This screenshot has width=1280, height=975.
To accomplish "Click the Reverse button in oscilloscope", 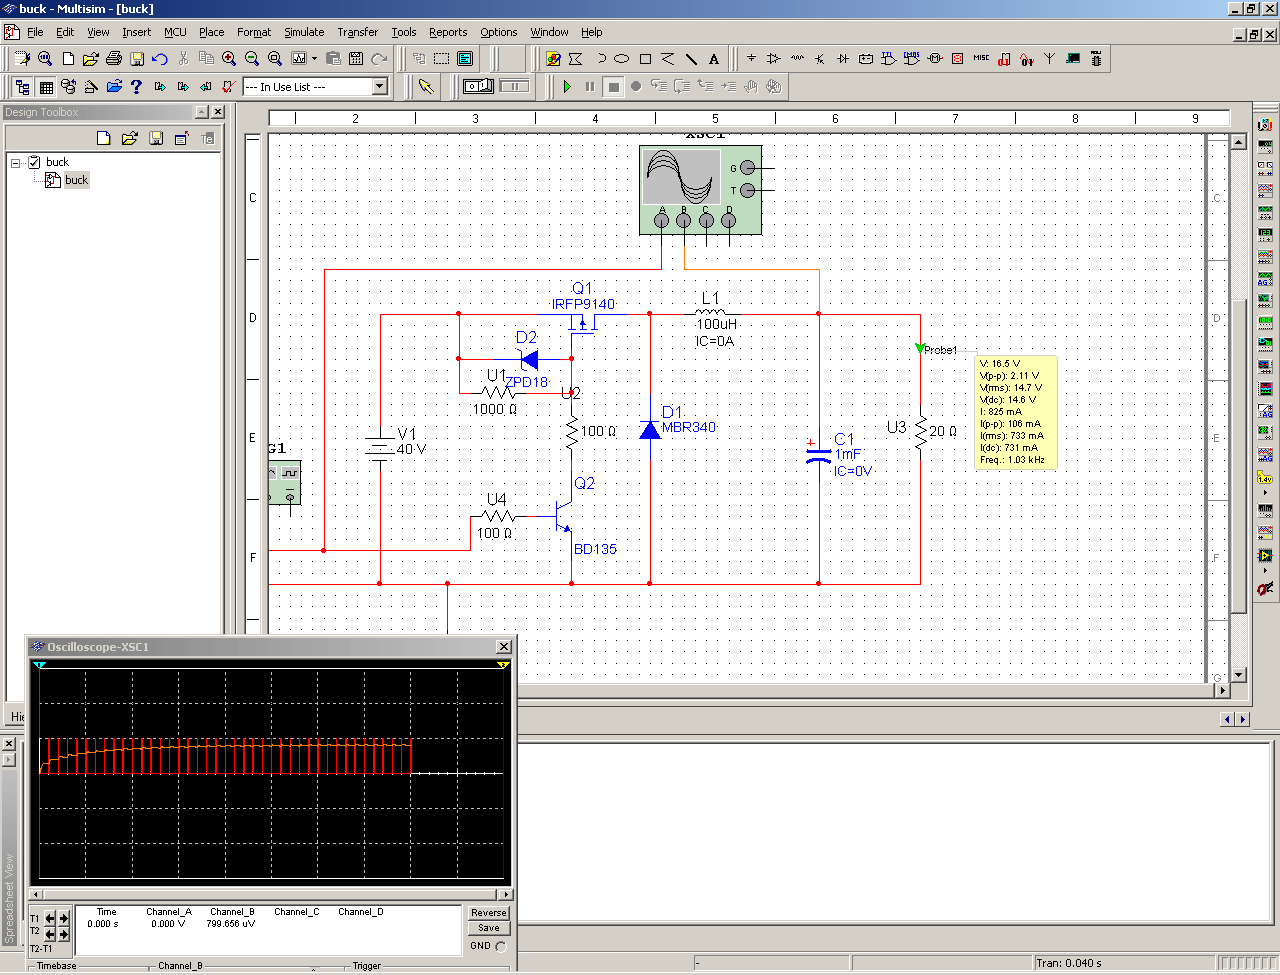I will [x=488, y=913].
